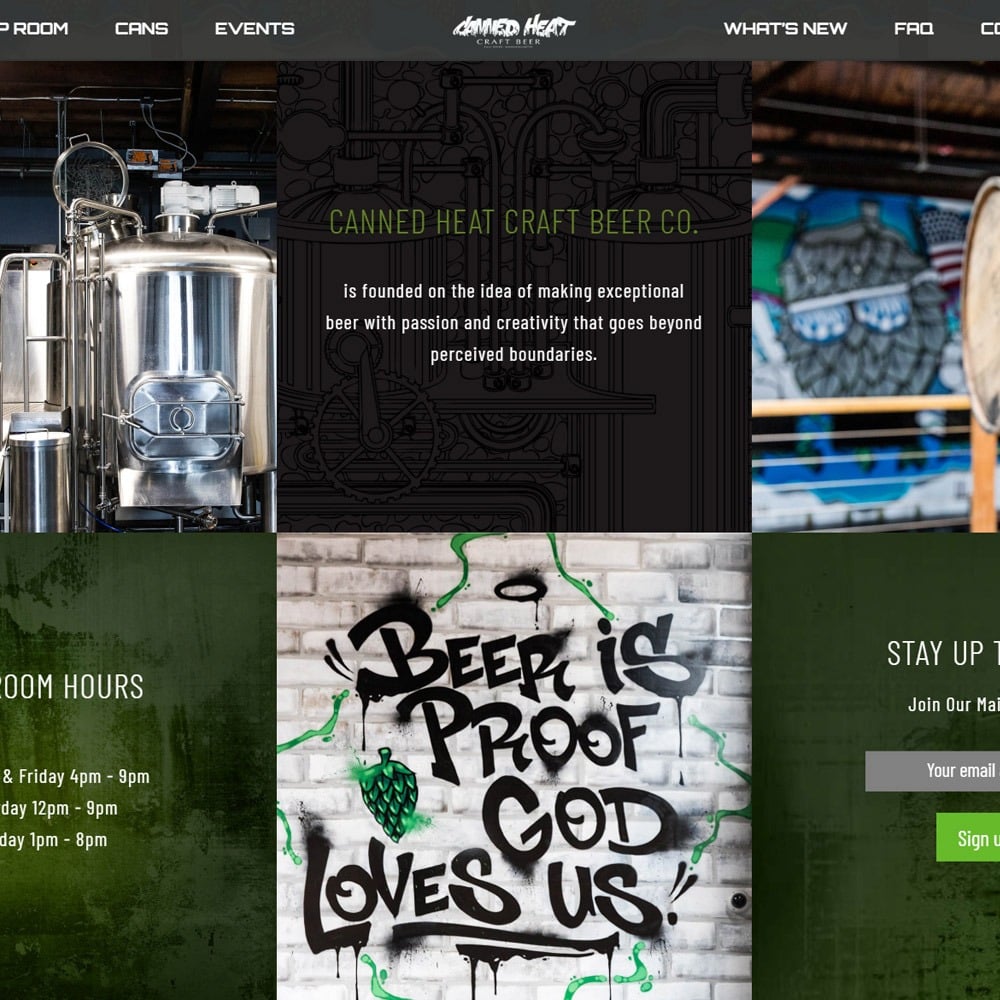Click the Canned Heat Craft Beer logo
The image size is (1000, 1000).
pyautogui.click(x=513, y=30)
